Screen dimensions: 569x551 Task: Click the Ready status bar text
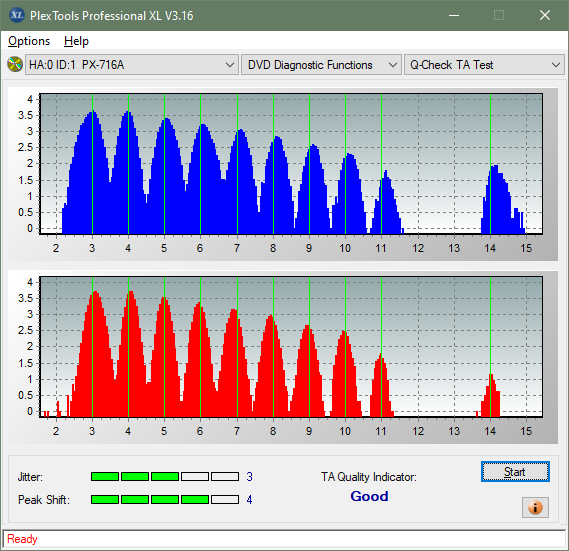[22, 539]
